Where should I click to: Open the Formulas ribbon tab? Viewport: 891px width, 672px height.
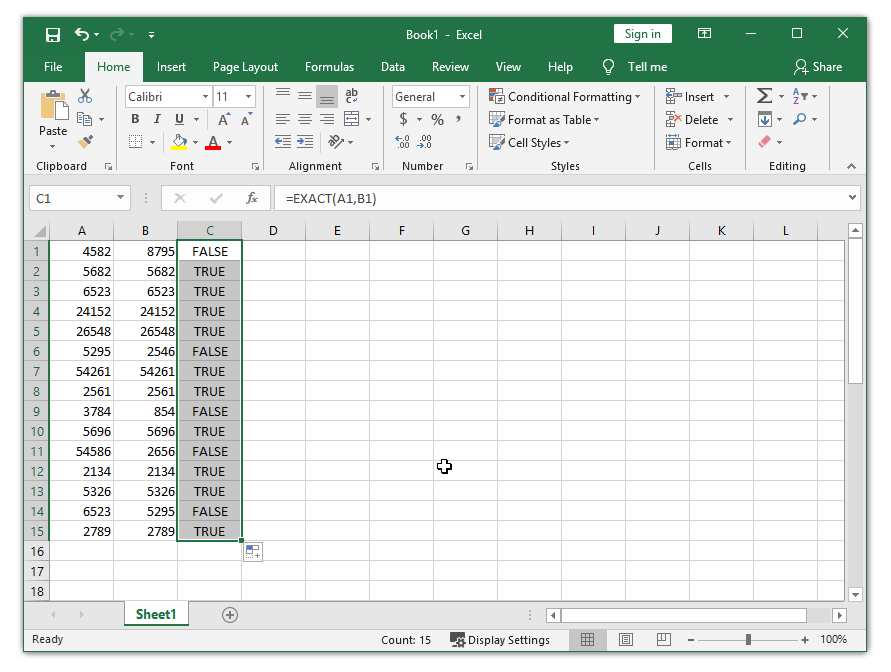[x=329, y=67]
